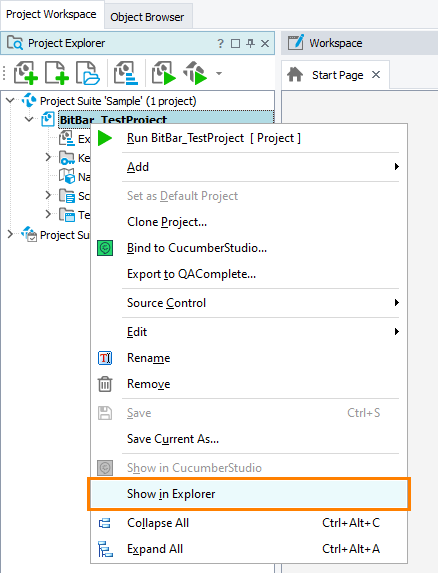The height and width of the screenshot is (573, 438).
Task: Click the BitBar_TestProject project icon
Action: click(x=48, y=119)
